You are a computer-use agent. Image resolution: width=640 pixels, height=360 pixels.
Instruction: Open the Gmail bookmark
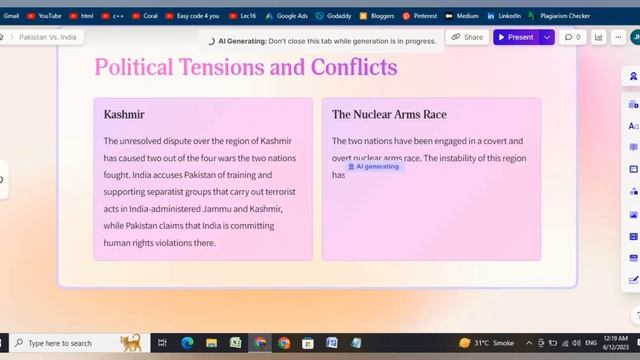(11, 16)
